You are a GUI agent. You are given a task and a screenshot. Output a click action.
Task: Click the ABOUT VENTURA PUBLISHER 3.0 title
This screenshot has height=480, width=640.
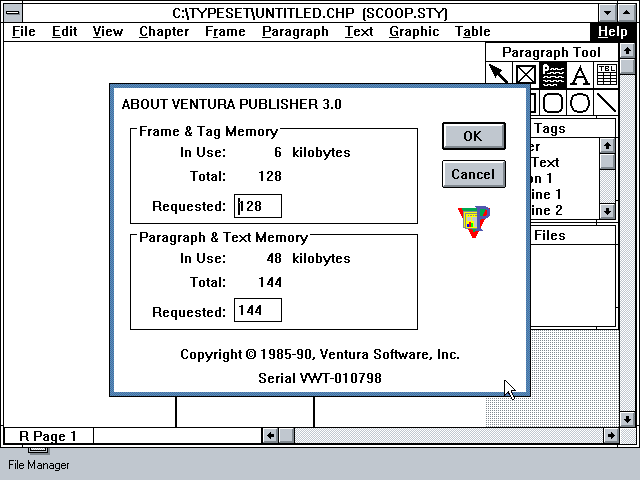click(231, 104)
